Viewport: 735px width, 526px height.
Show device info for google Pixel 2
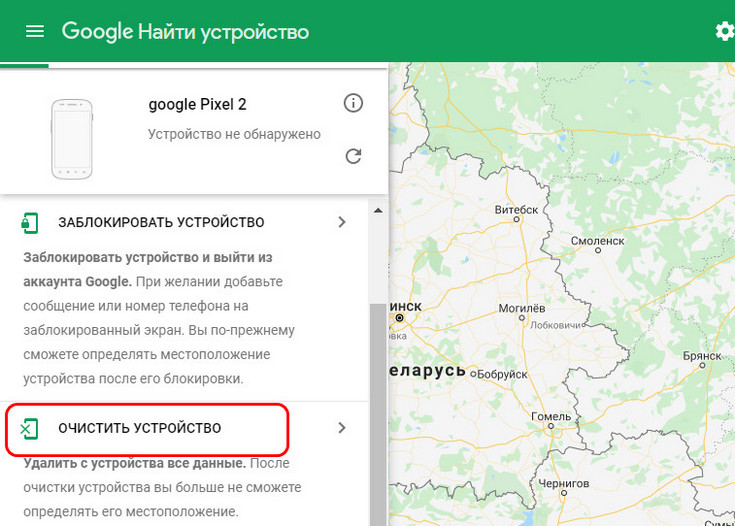(x=353, y=103)
